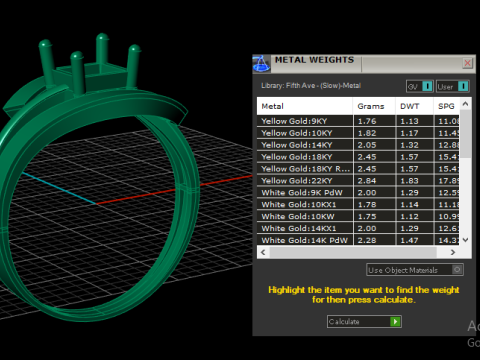Click the 2.28 grams value for 14K PdW
This screenshot has width=480, height=360.
coord(367,240)
